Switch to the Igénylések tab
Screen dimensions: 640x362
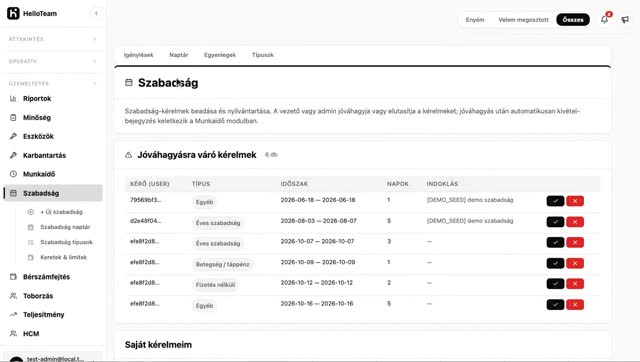[139, 55]
